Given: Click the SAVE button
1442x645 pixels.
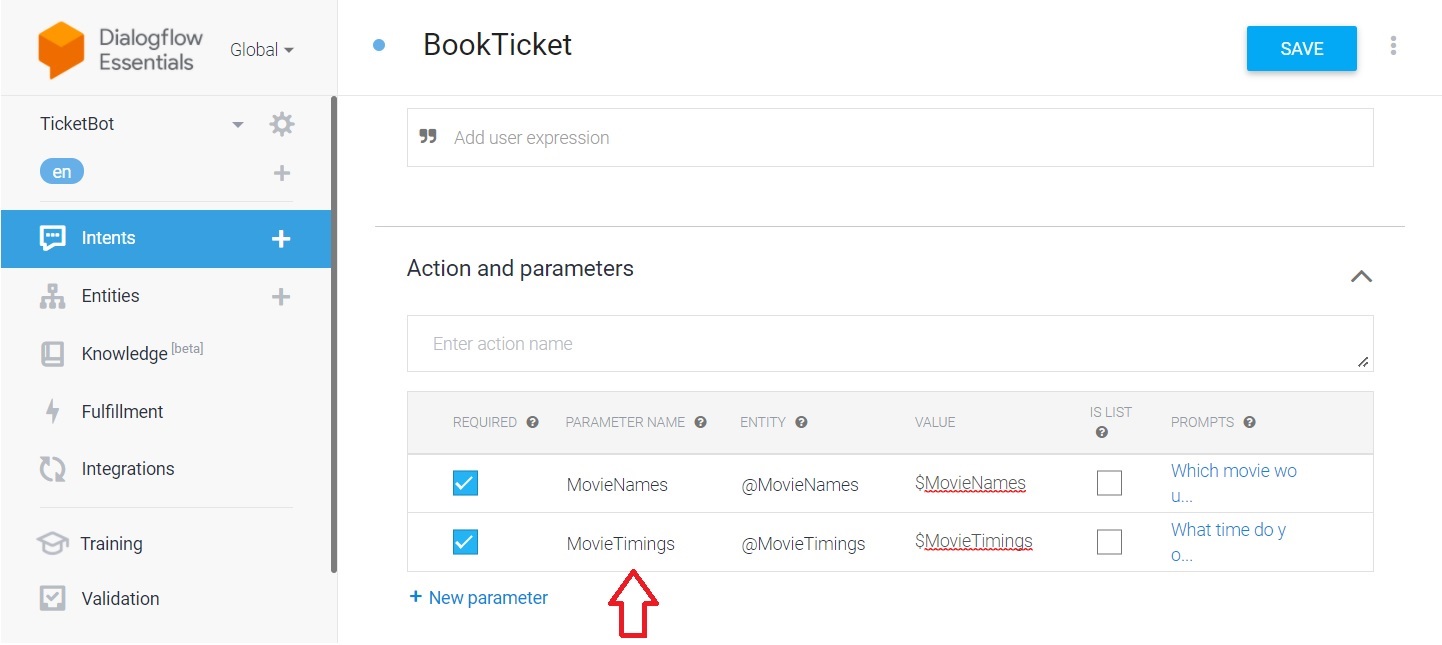Looking at the screenshot, I should point(1301,47).
